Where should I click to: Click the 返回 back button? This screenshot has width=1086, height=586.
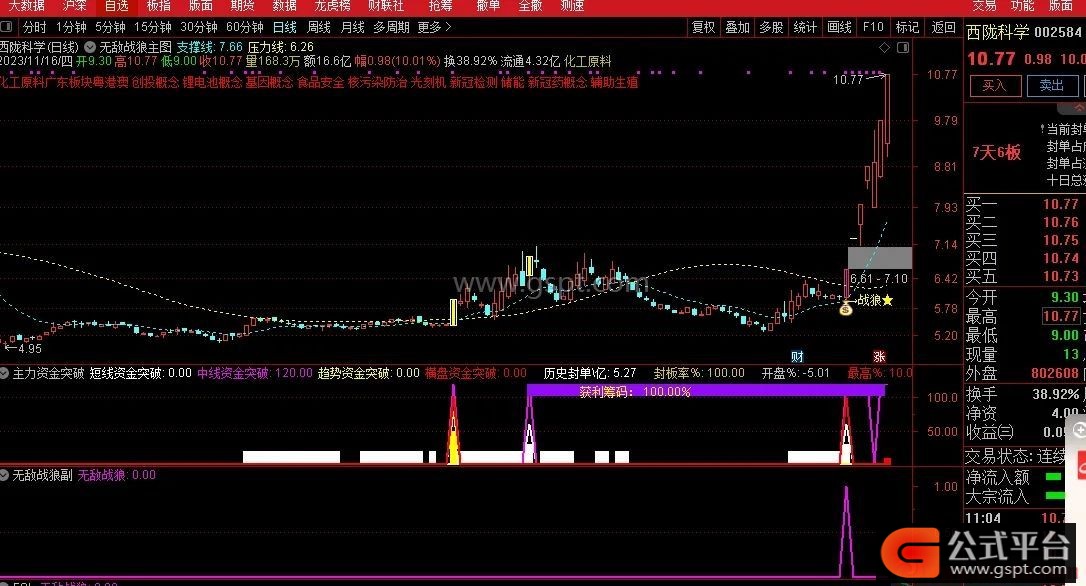(x=943, y=27)
